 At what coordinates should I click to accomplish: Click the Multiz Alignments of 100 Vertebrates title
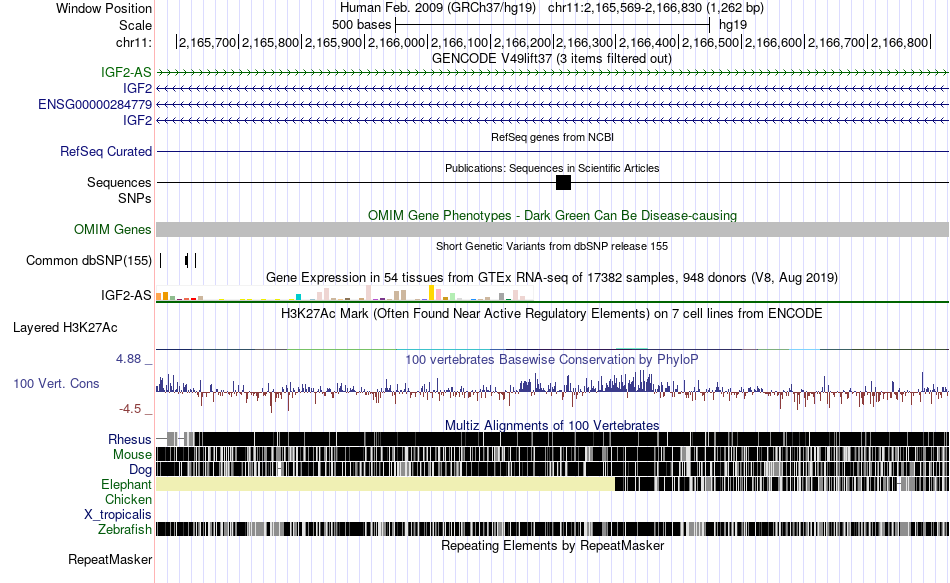pos(552,425)
